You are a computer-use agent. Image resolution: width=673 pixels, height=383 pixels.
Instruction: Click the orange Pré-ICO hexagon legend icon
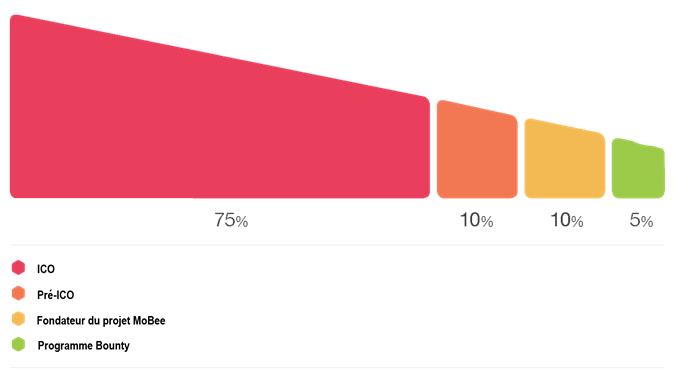coord(18,293)
